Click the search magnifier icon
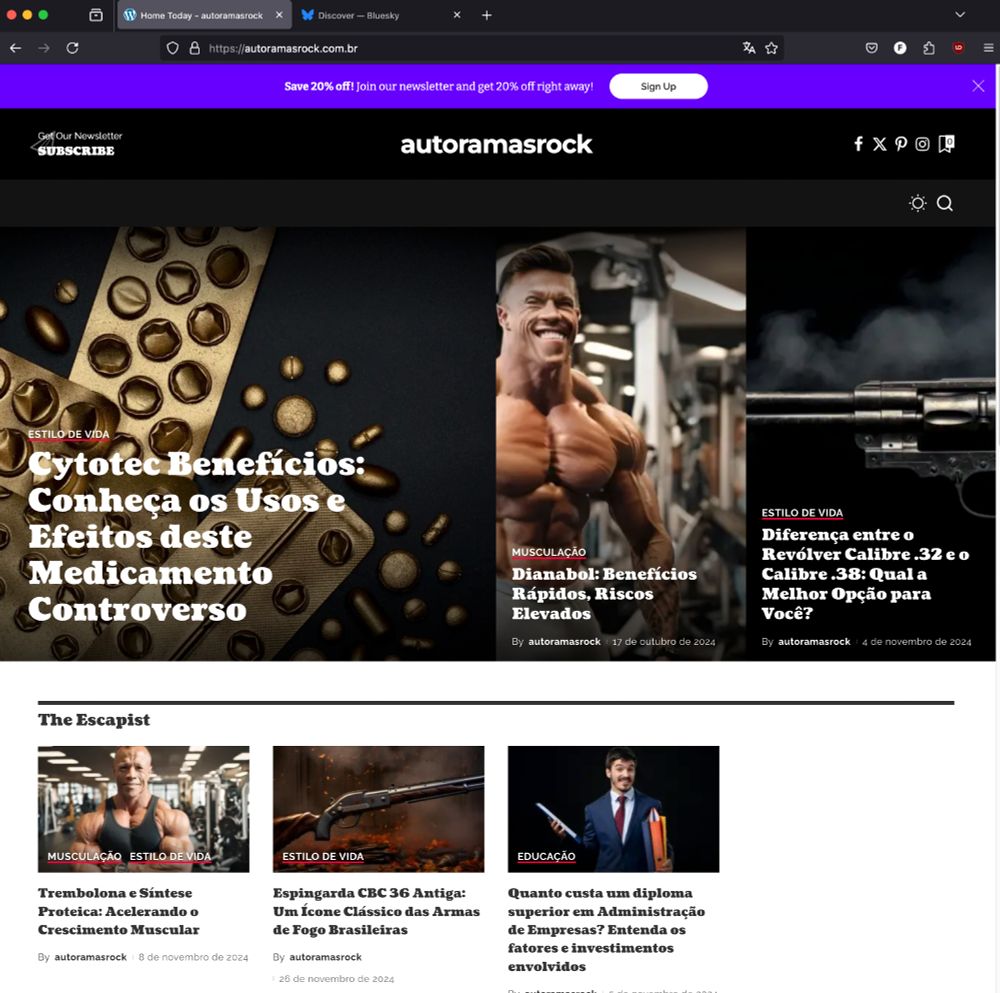This screenshot has width=1000, height=993. (x=945, y=203)
